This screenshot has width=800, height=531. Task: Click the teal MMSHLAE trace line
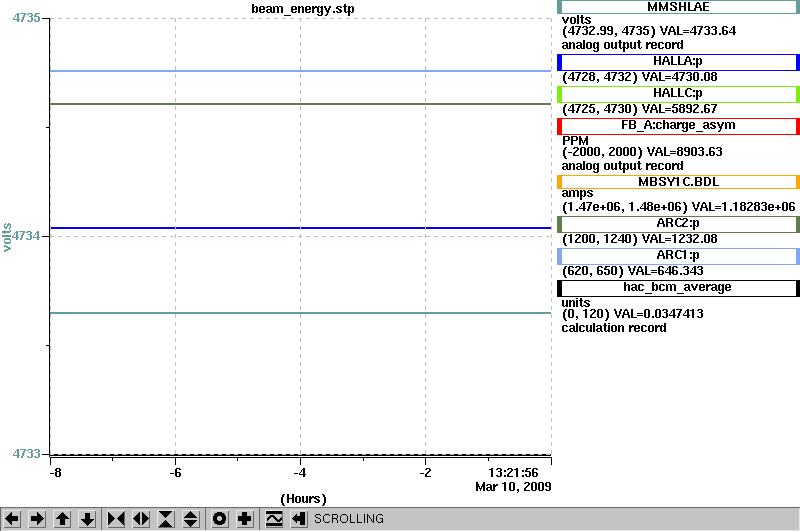click(300, 313)
